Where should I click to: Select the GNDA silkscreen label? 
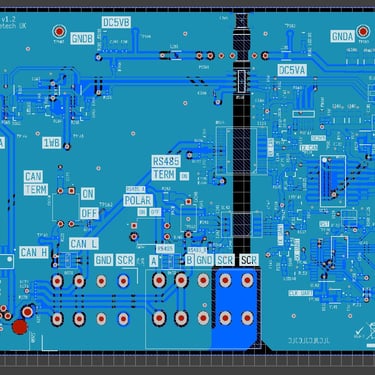[343, 36]
